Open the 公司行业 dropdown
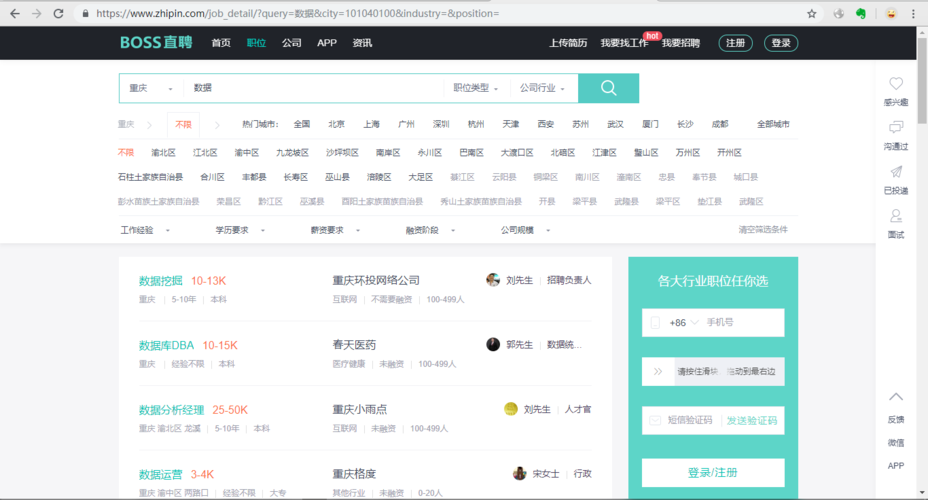Screen dimensions: 928x500 click(x=542, y=88)
